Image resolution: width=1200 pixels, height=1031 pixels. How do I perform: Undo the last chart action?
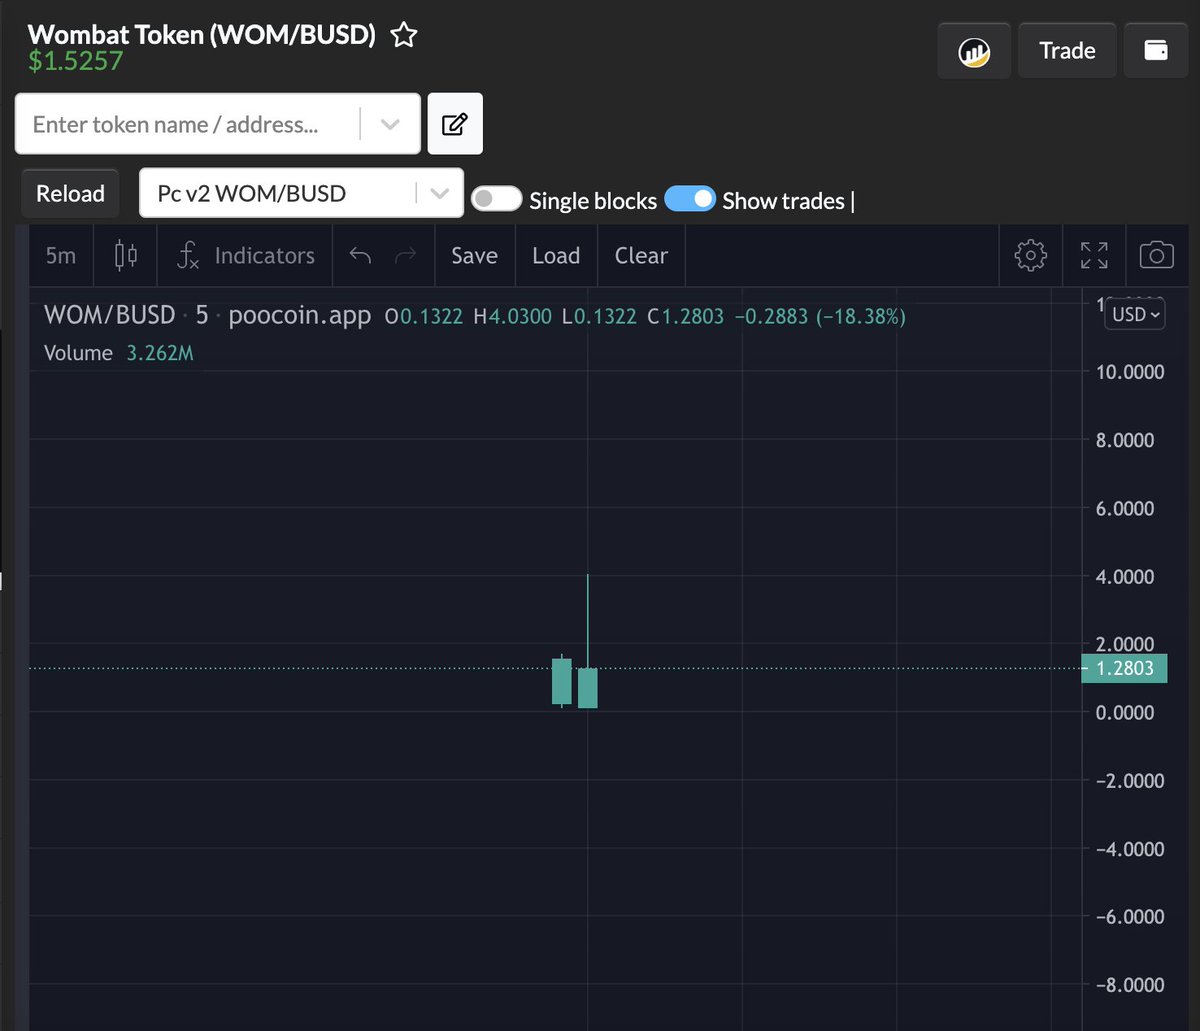coord(360,256)
